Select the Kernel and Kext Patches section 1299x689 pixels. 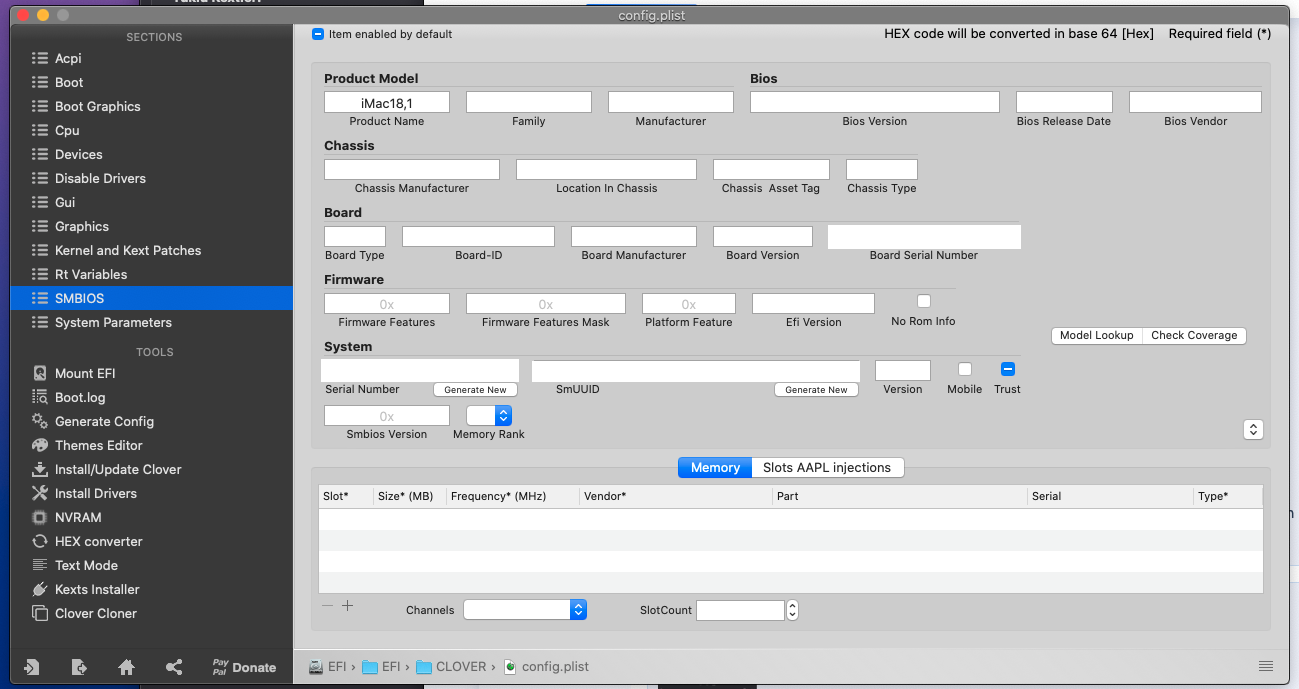pos(127,250)
